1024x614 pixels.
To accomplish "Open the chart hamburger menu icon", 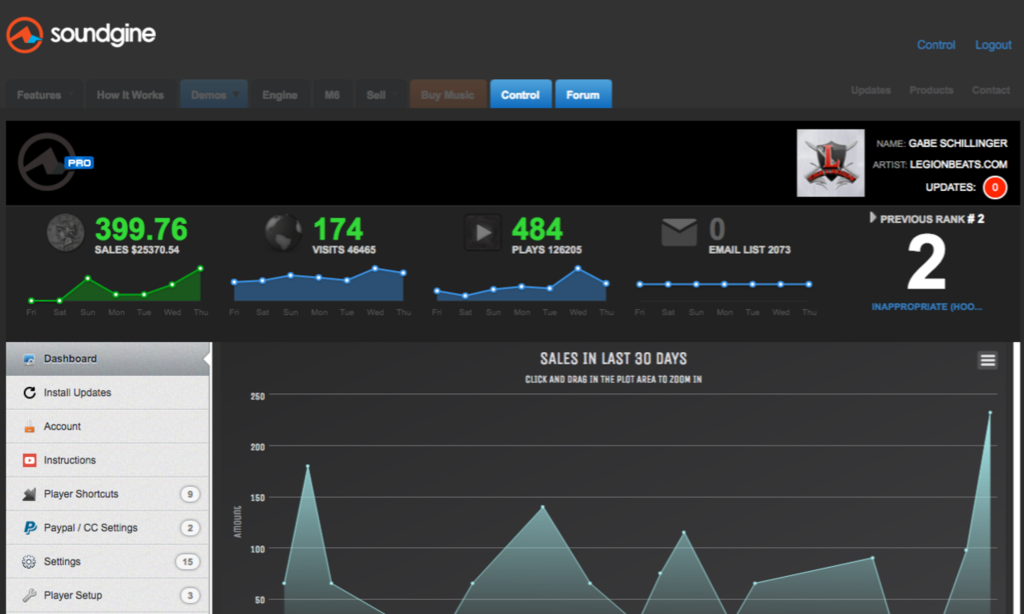I will (x=987, y=360).
